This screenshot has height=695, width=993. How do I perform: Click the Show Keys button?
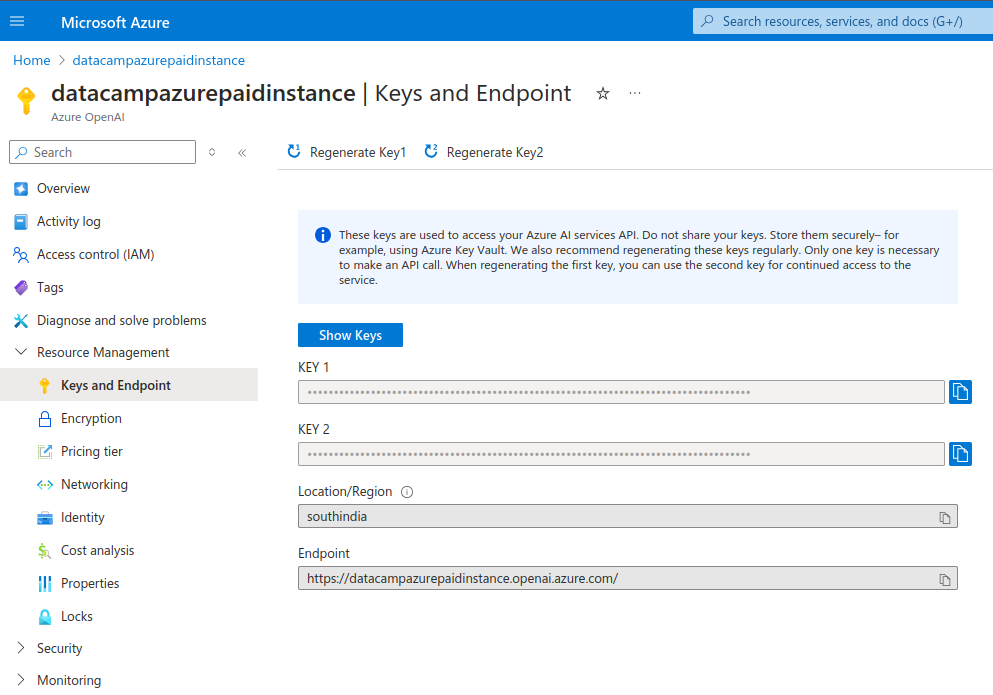click(350, 335)
